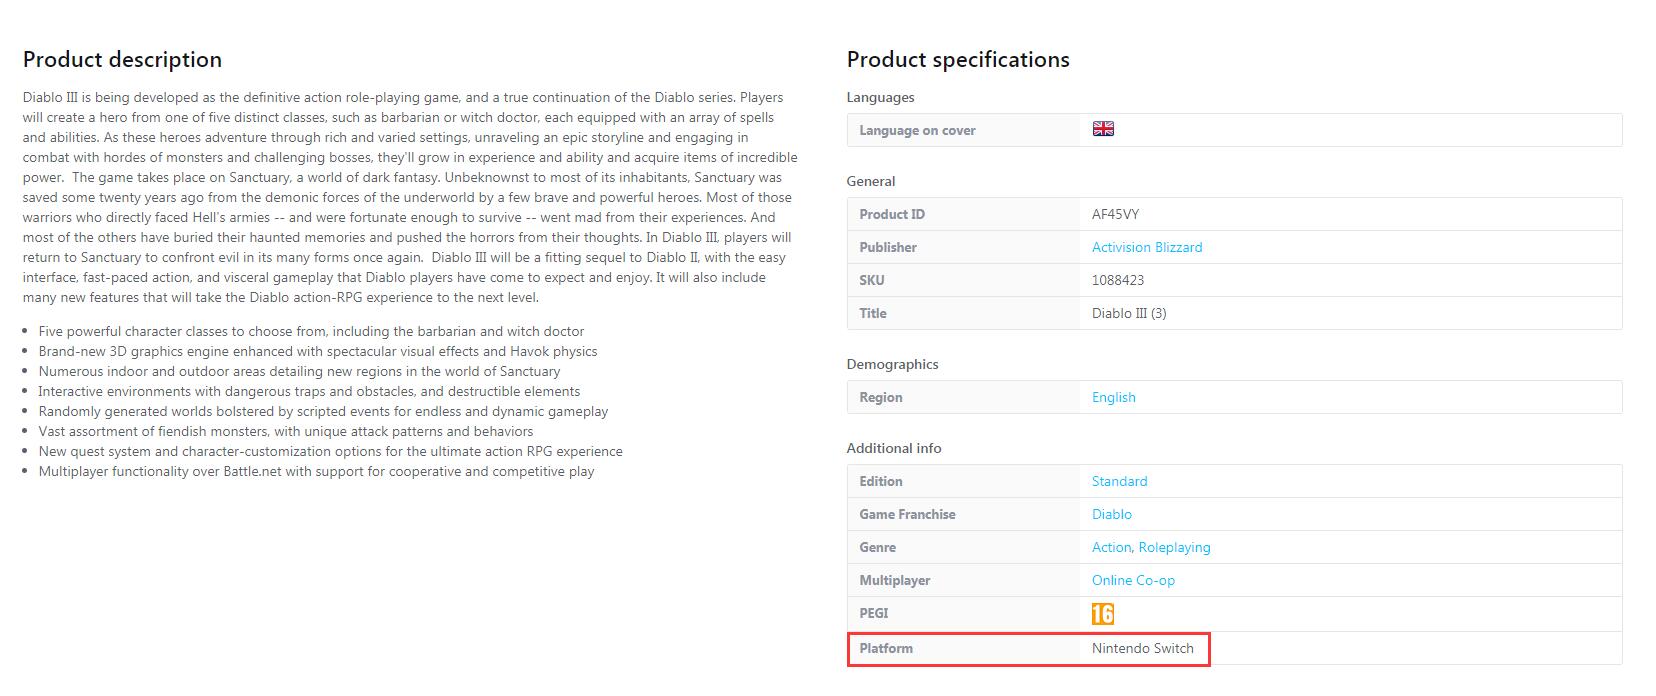This screenshot has width=1656, height=696.
Task: Select the Roleplaying genre link
Action: pyautogui.click(x=1174, y=547)
